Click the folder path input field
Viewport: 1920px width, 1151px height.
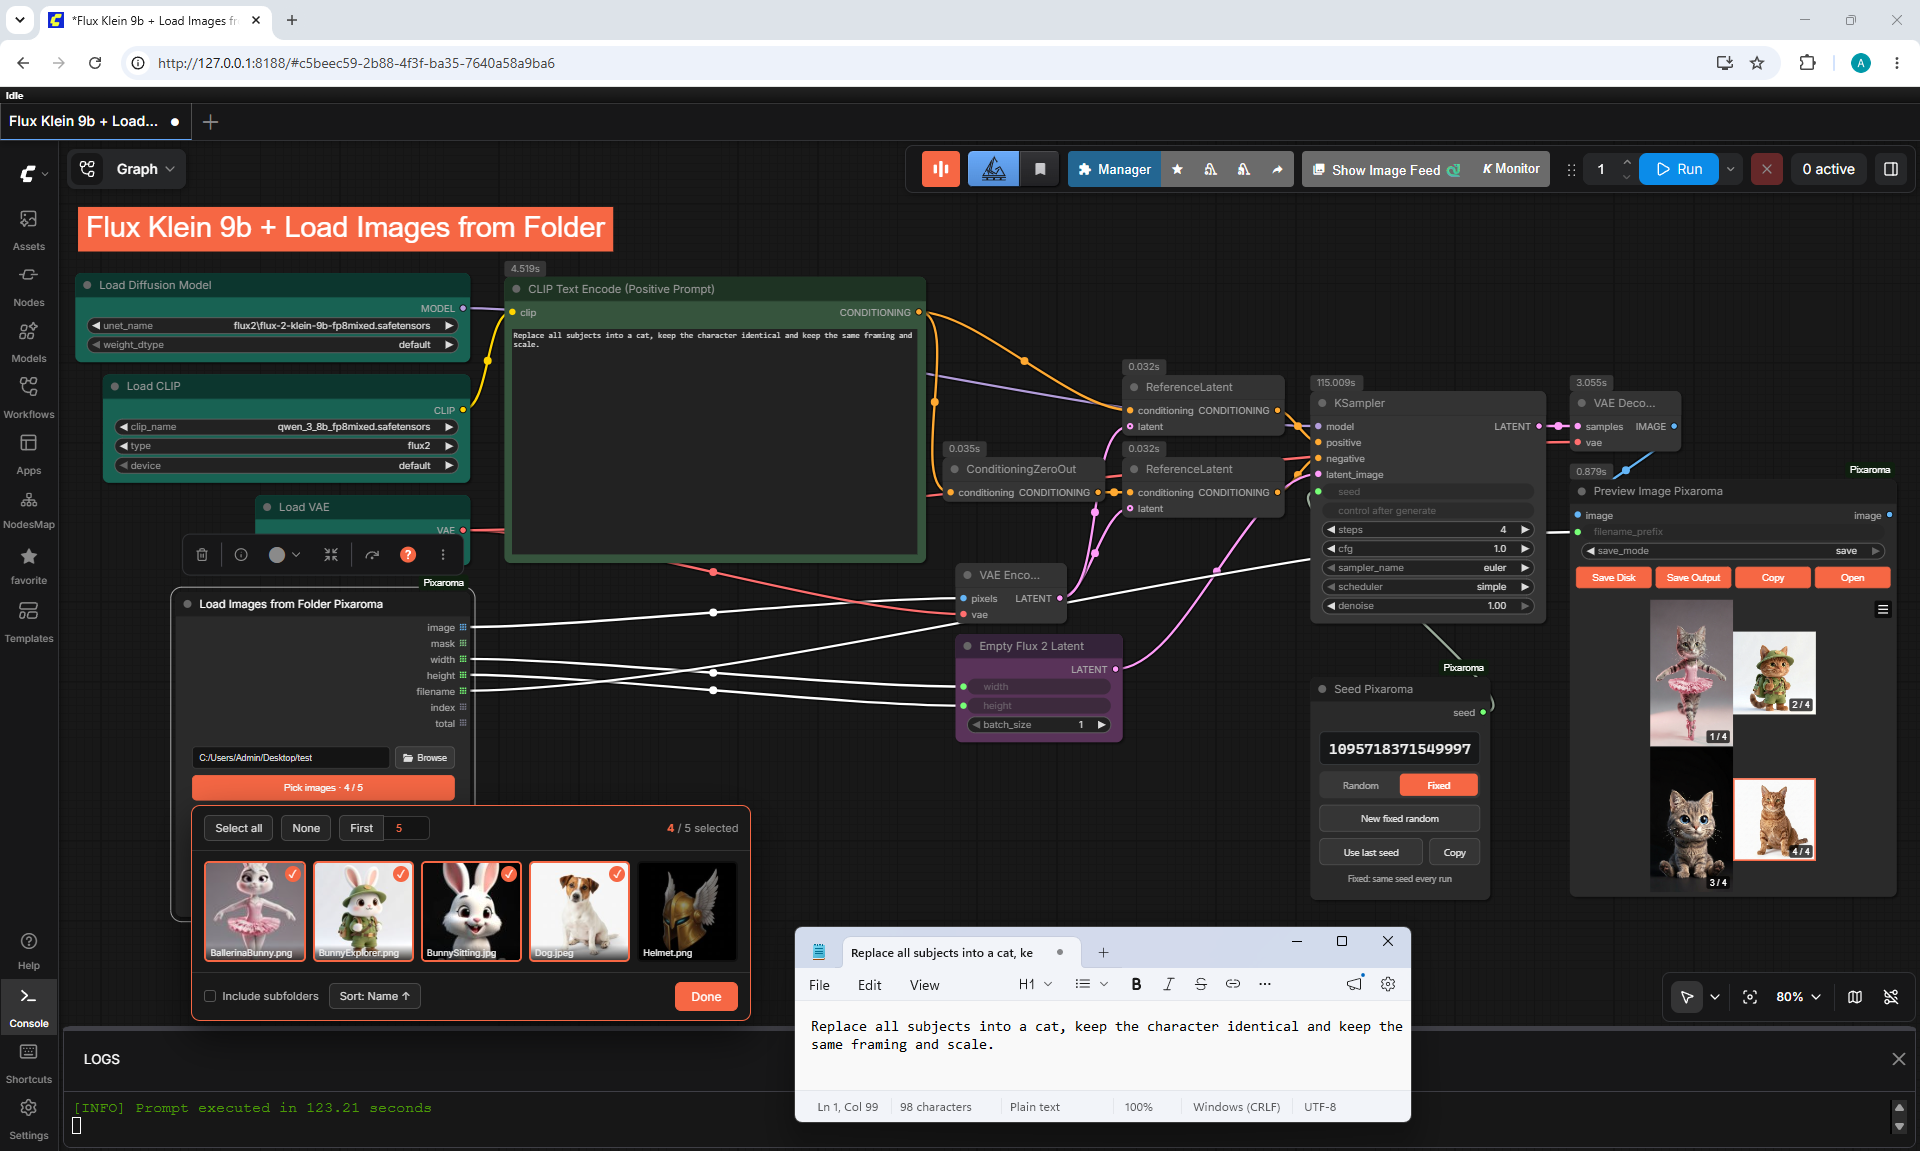coord(290,758)
